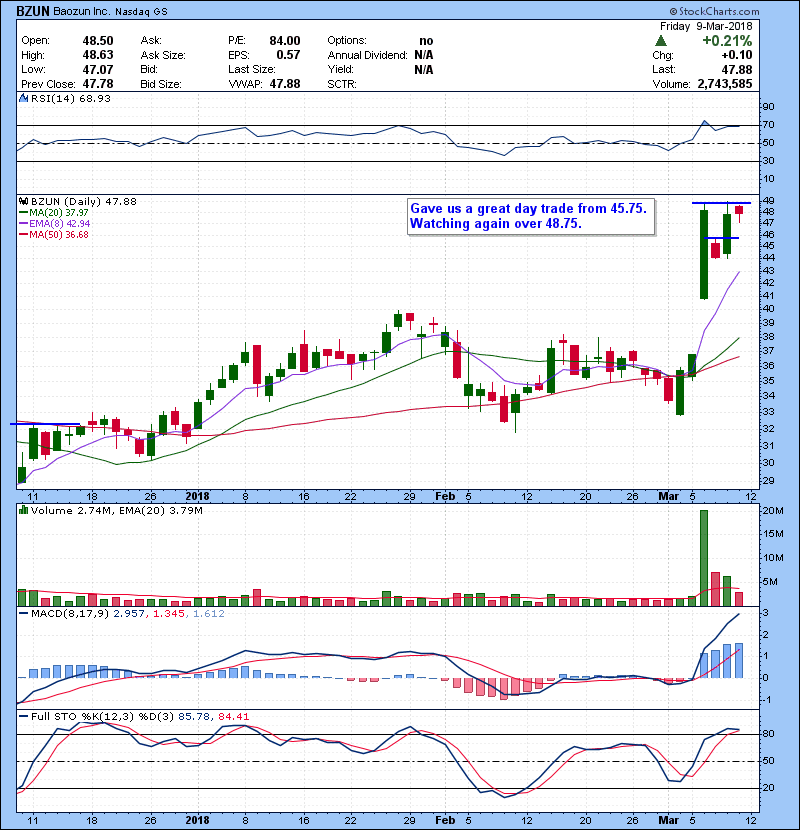Click the candlestick icon before BZUN (Daily)
This screenshot has height=830, width=800.
(23, 202)
